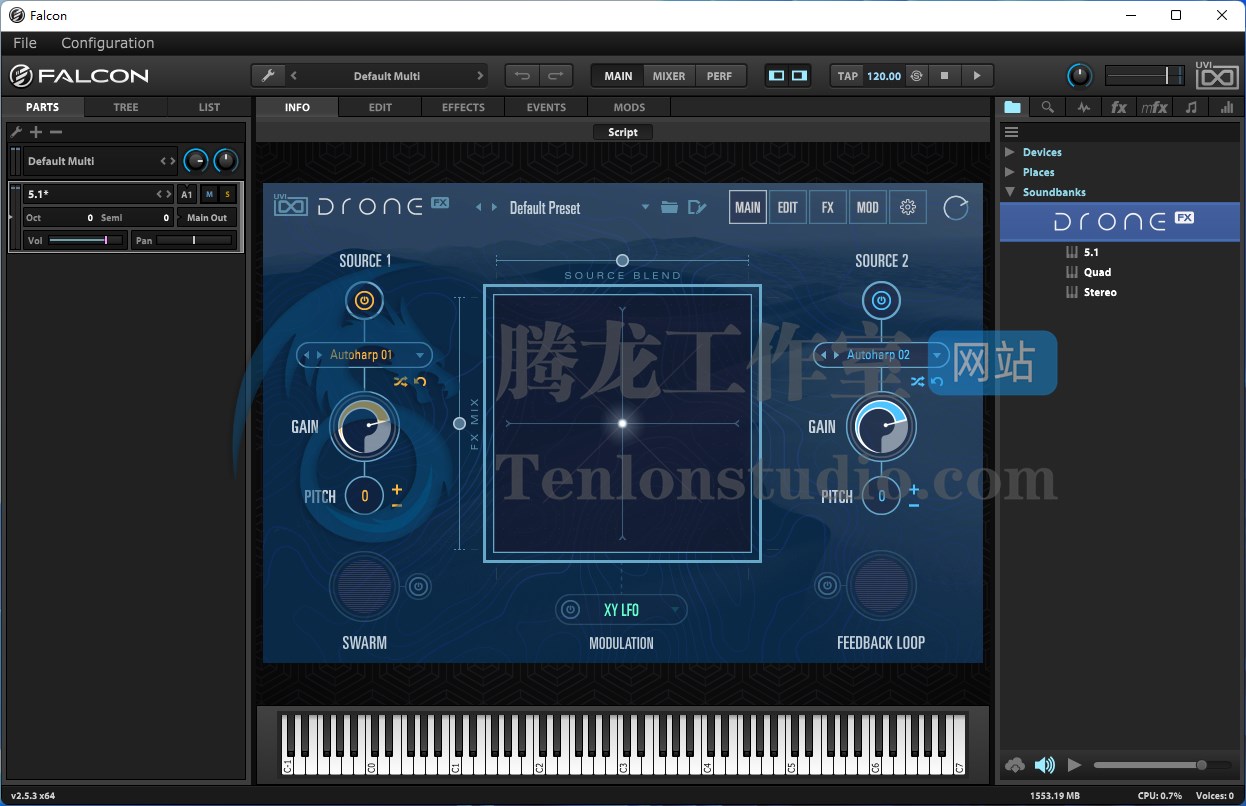Open the fx browser tab

click(x=1119, y=107)
